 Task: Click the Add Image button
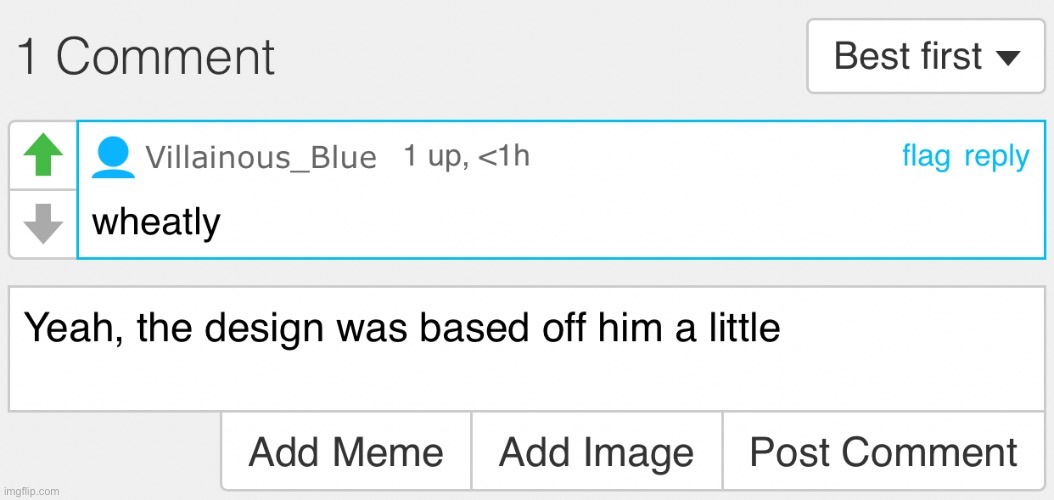pyautogui.click(x=597, y=451)
